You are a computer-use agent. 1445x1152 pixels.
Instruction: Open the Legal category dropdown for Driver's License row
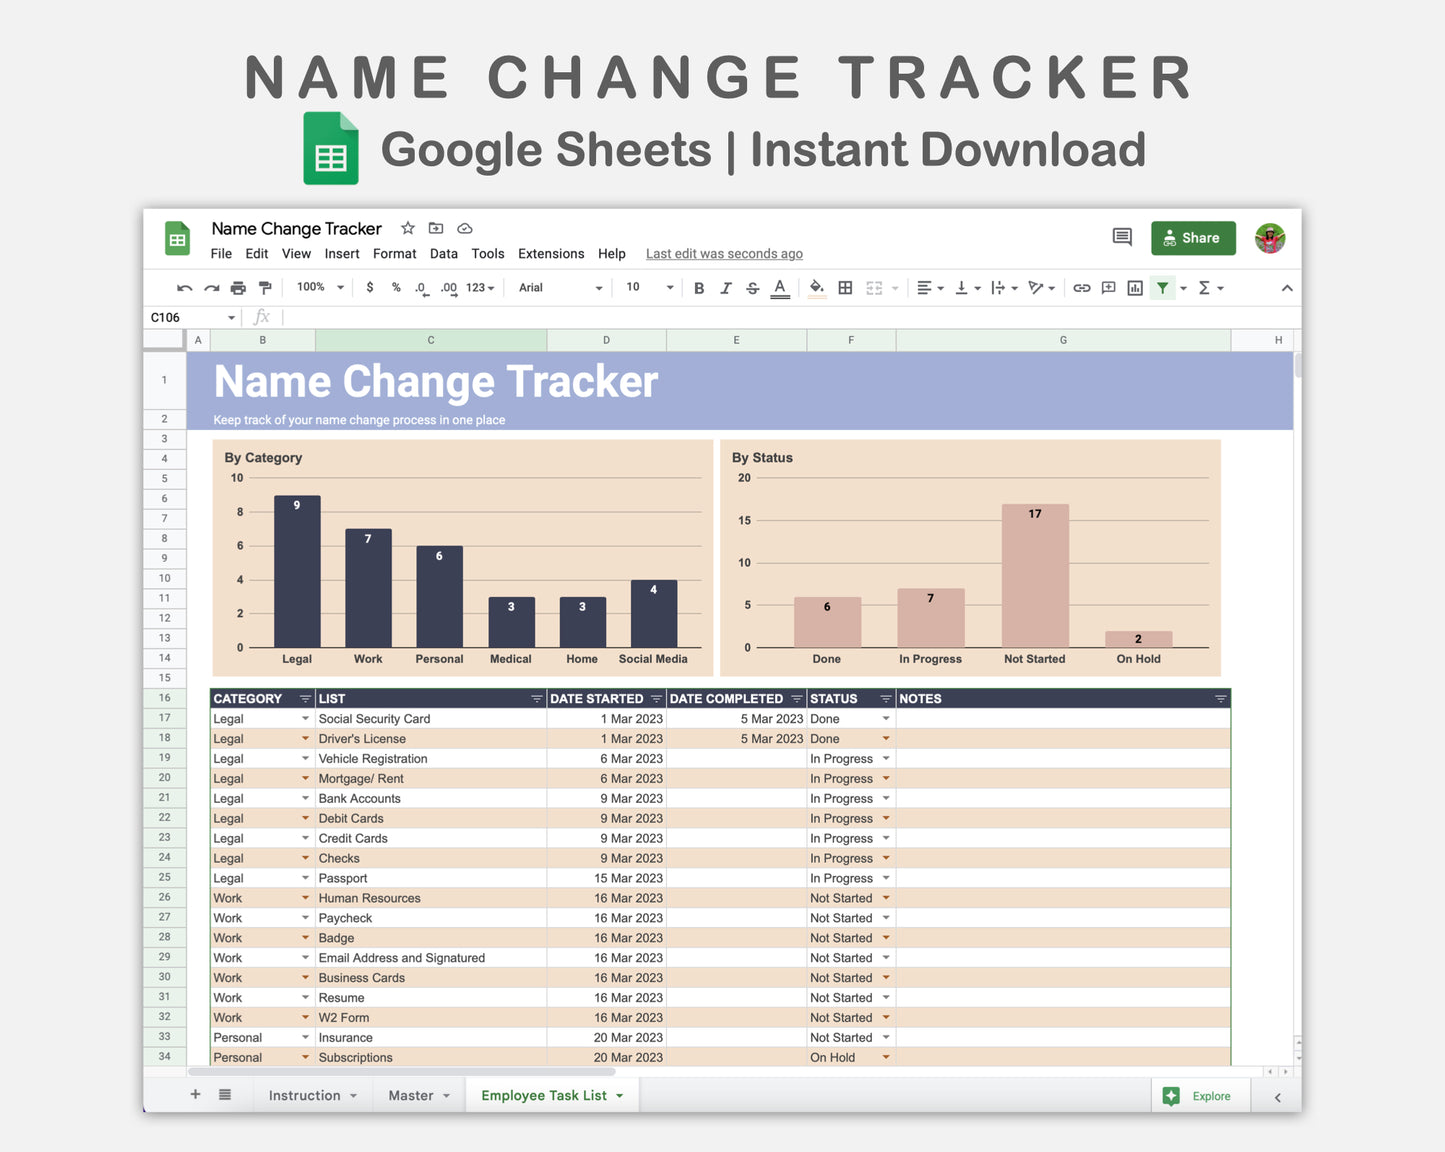coord(305,738)
